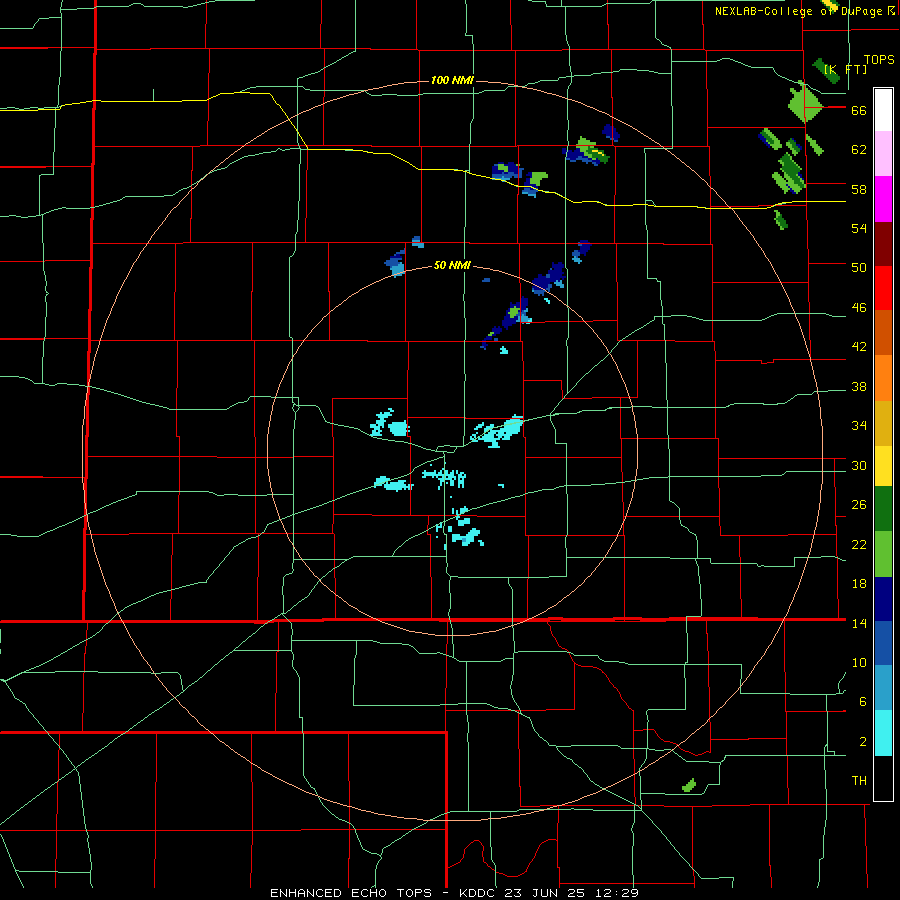Select legend value 54
This screenshot has height=900, width=900.
tap(859, 228)
